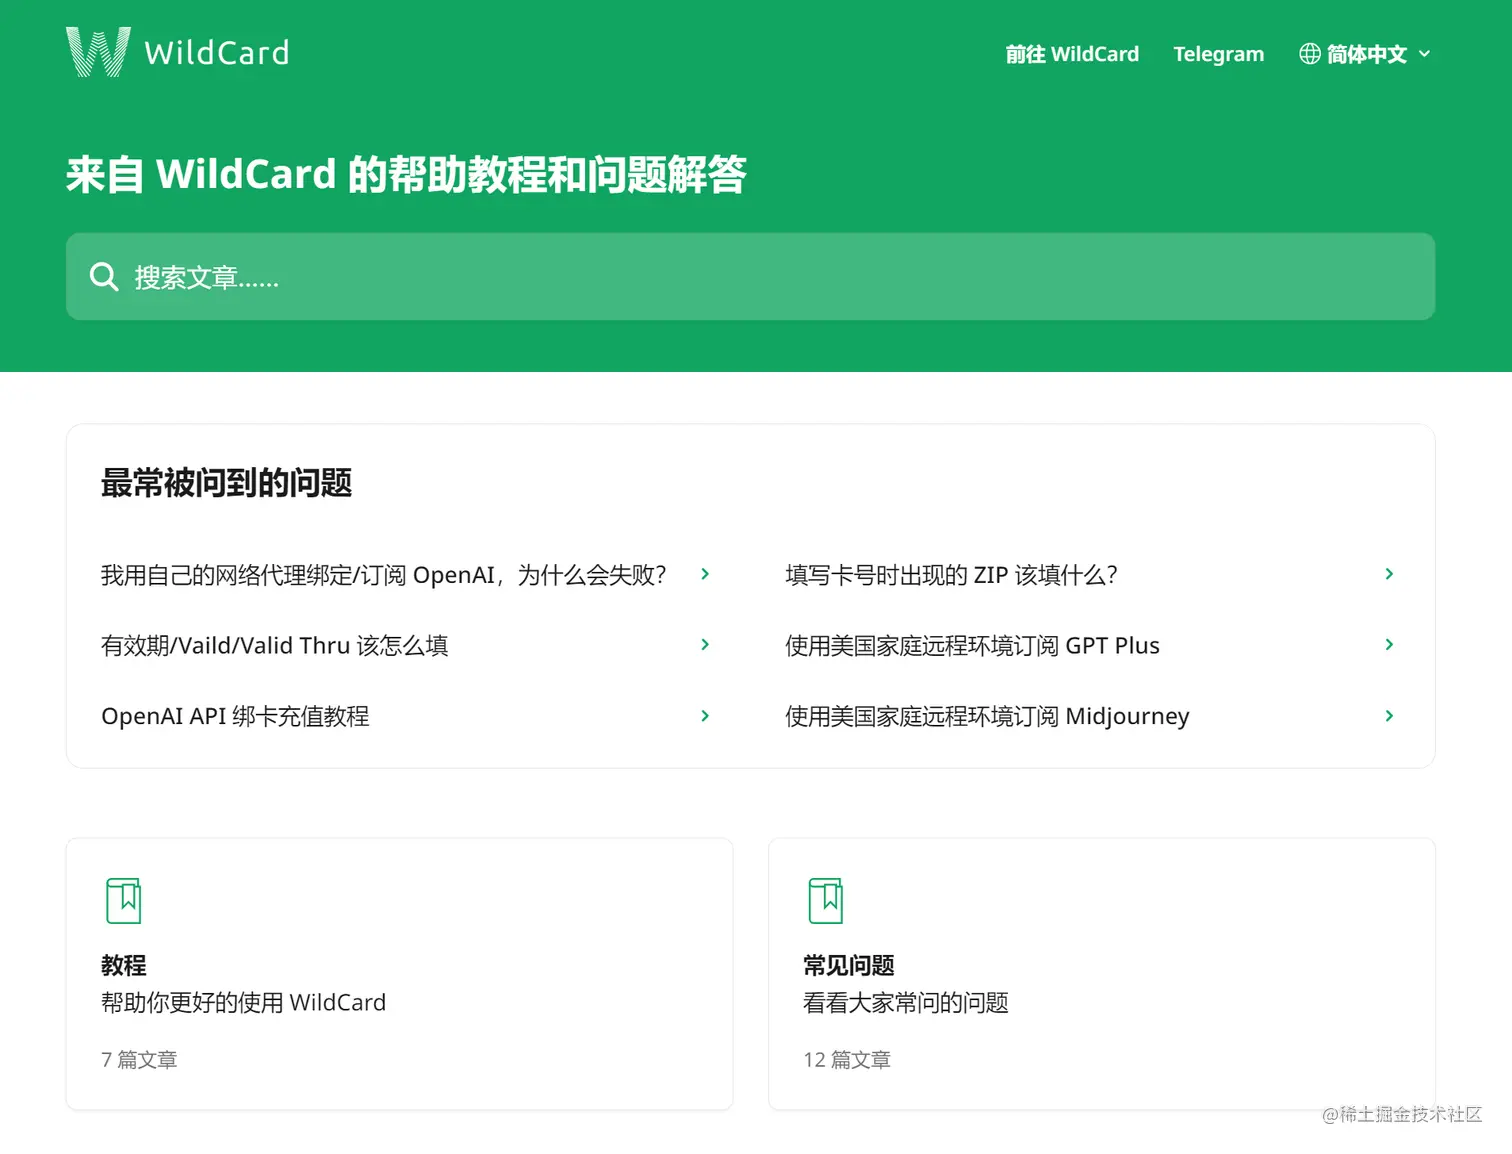Open the Telegram link in the header
The width and height of the screenshot is (1512, 1154).
(x=1218, y=54)
